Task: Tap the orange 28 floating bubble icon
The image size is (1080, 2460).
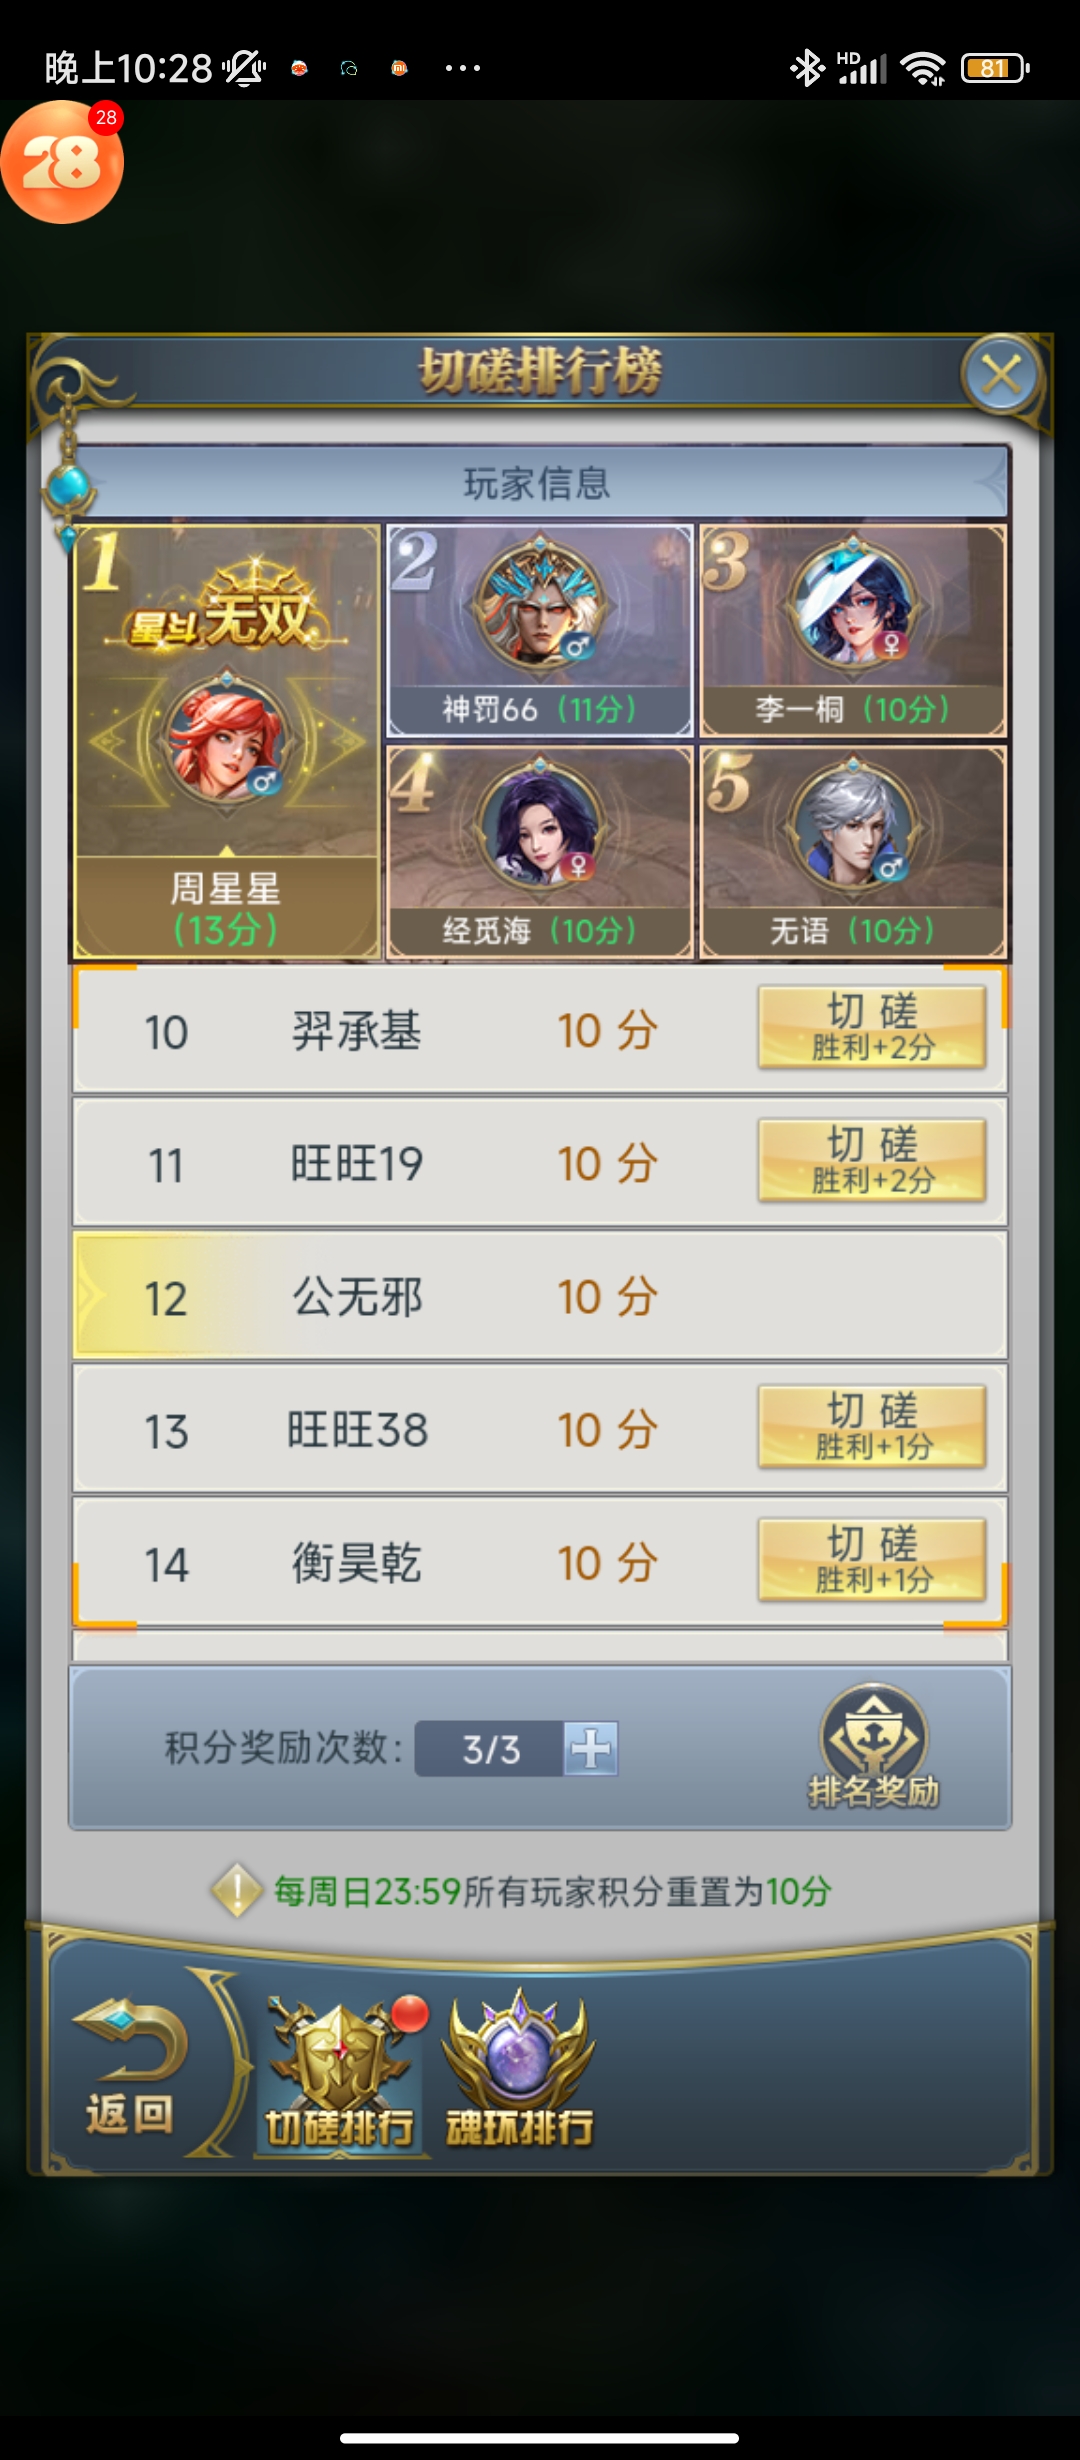Action: coord(62,162)
